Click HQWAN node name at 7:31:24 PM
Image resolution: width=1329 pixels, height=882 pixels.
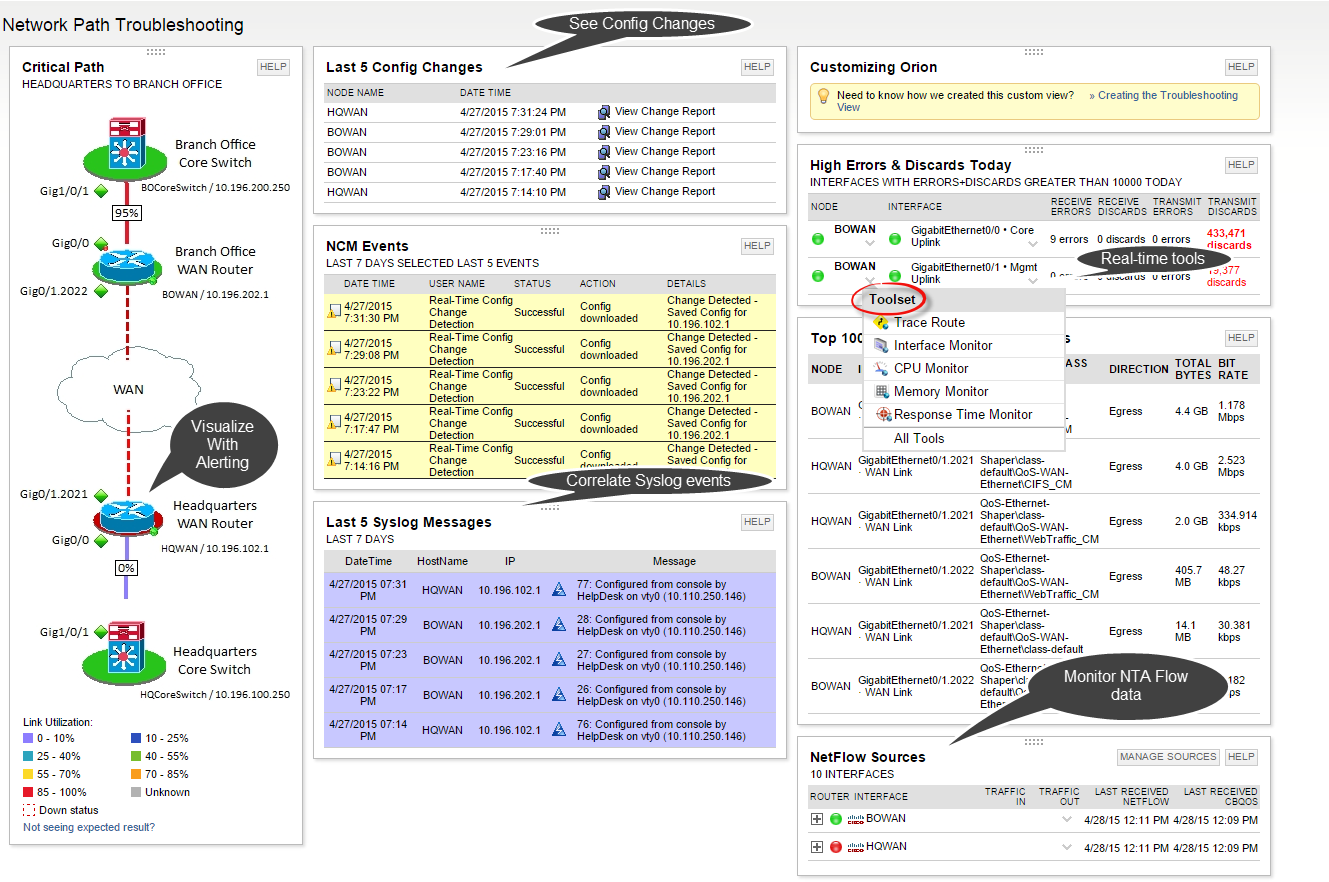pos(347,112)
